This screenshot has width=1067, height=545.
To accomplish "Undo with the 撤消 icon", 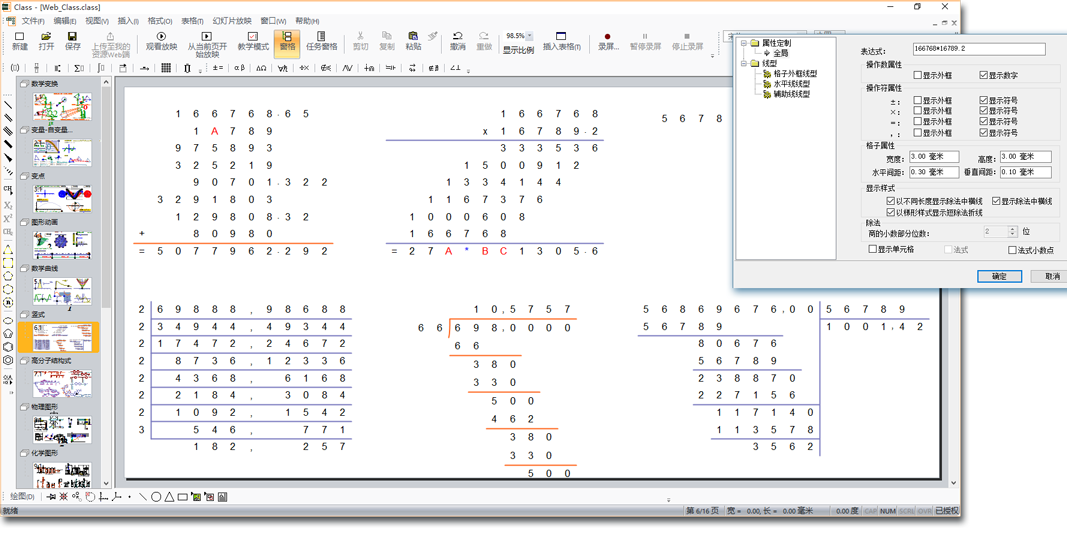I will [x=457, y=40].
